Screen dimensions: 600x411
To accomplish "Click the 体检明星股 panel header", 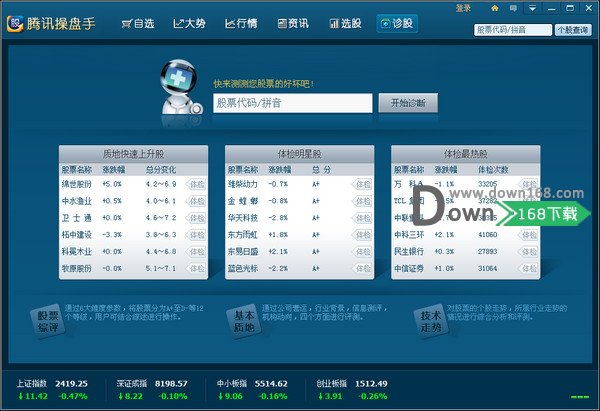I will pos(300,154).
